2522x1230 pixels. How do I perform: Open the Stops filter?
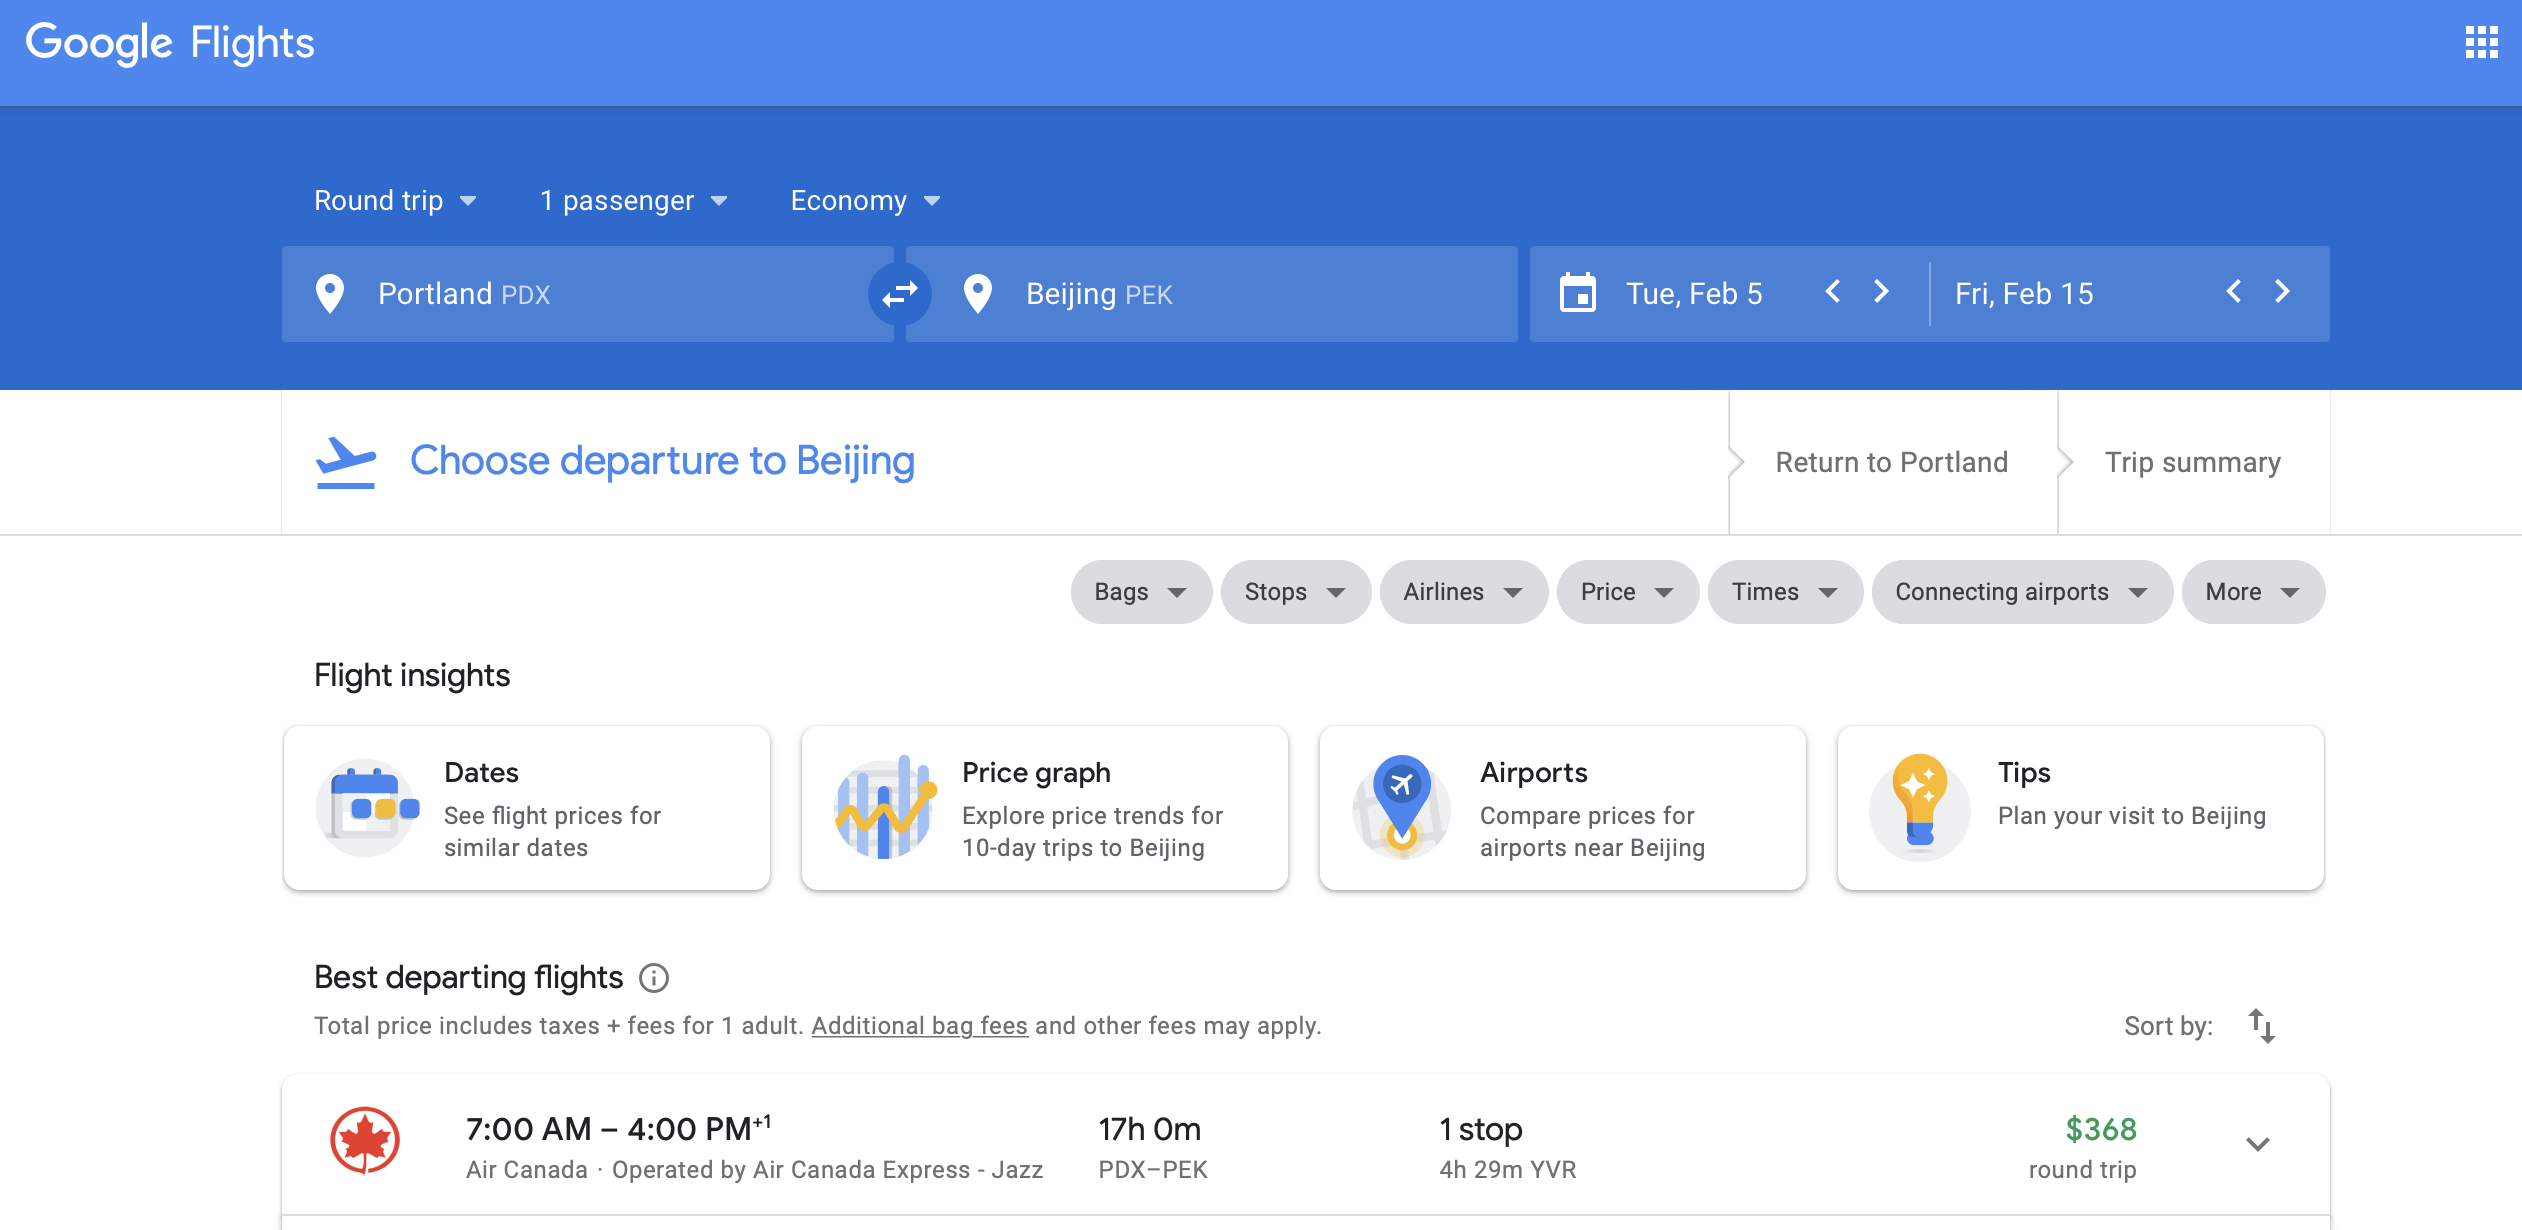point(1296,592)
